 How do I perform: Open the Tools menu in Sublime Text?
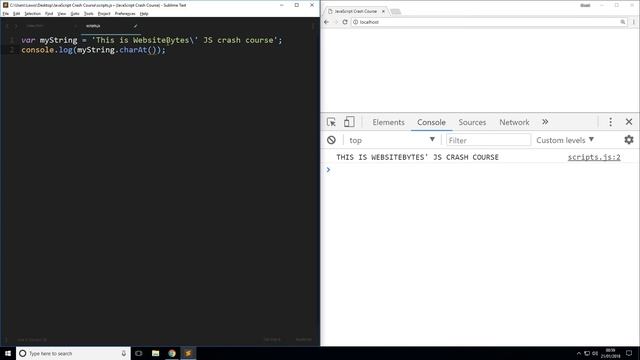click(x=89, y=14)
